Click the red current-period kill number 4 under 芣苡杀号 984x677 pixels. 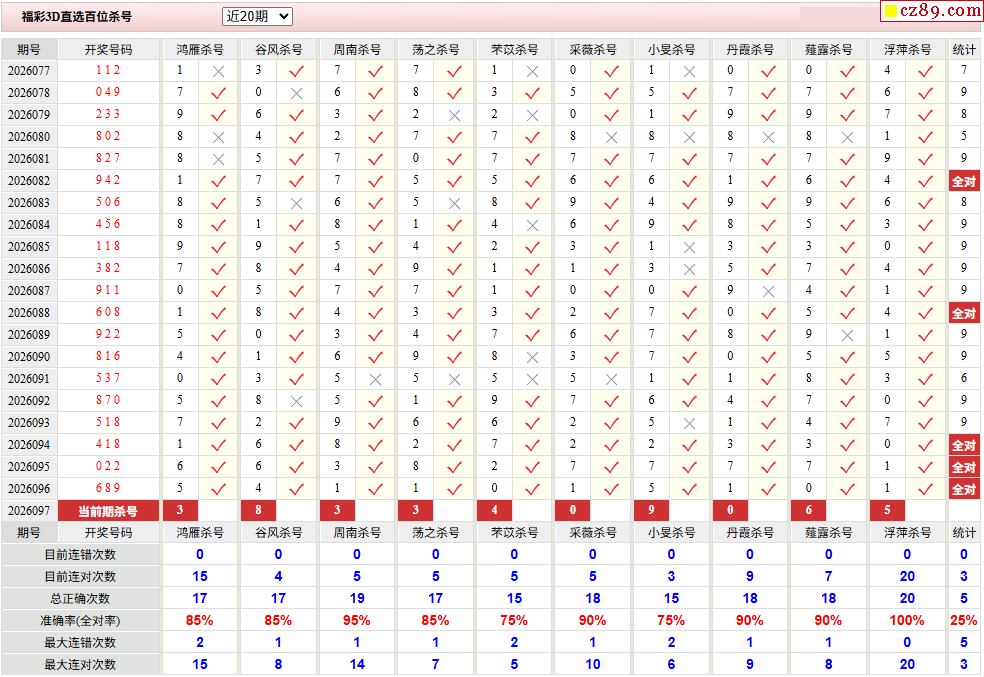tap(494, 510)
